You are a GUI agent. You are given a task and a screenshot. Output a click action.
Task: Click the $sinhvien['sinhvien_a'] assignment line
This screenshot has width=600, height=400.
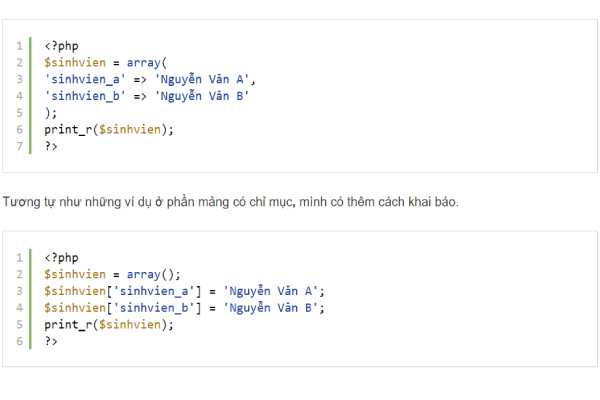coord(185,291)
